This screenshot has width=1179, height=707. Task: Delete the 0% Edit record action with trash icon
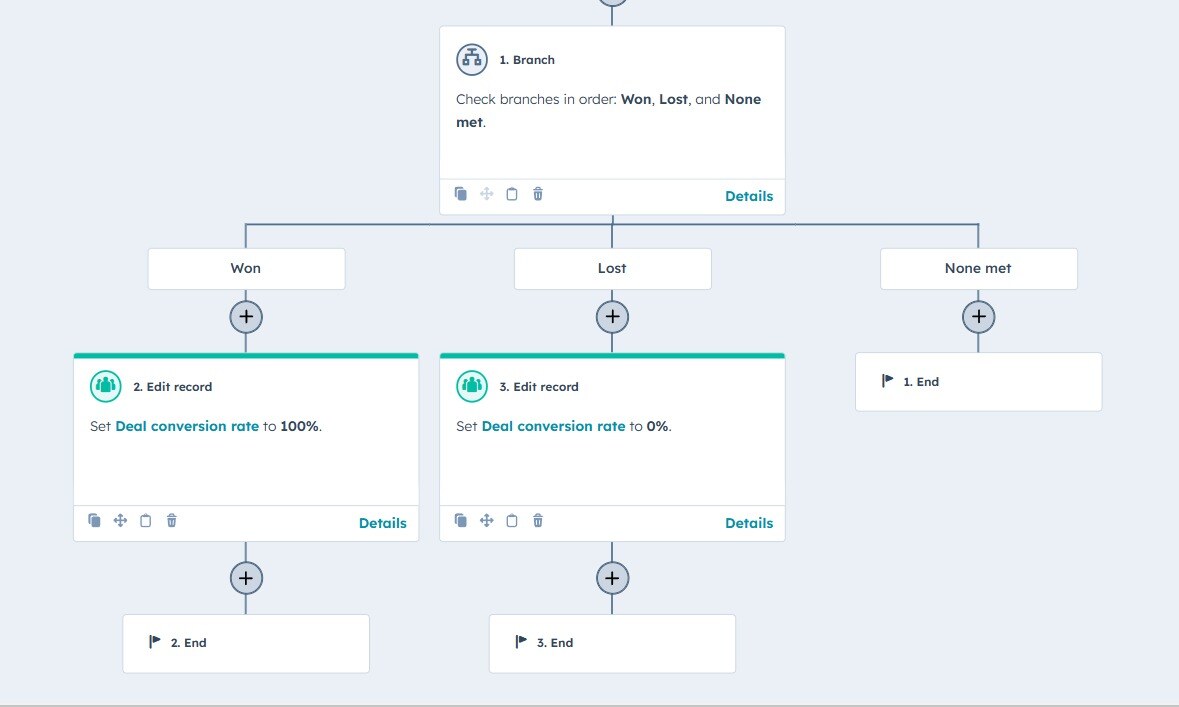(x=538, y=520)
